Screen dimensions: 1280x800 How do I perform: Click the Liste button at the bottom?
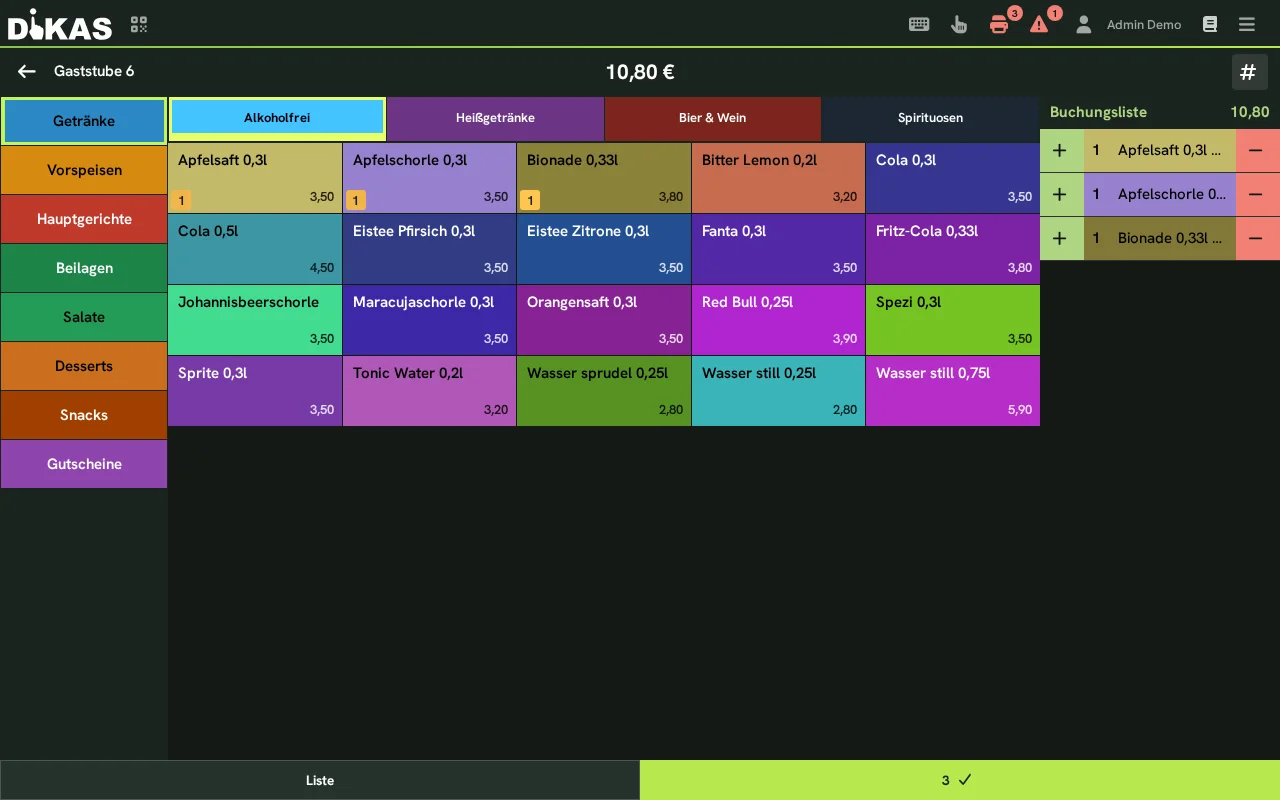point(320,780)
